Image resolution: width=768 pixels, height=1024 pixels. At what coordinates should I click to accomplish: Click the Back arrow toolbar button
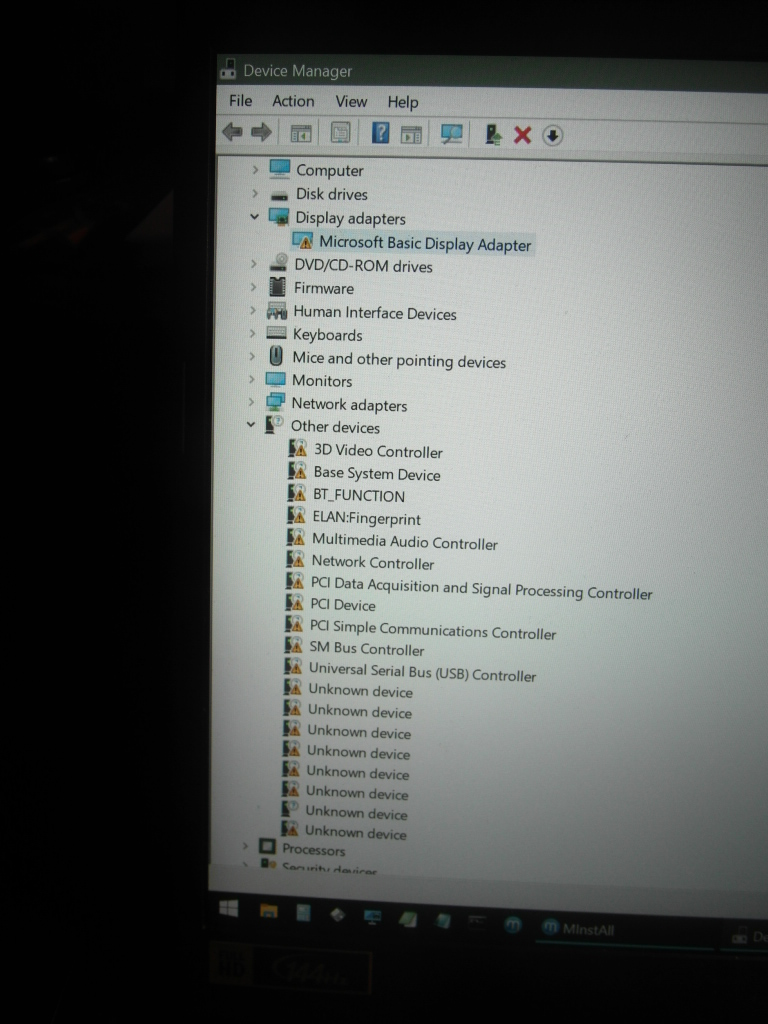(232, 133)
